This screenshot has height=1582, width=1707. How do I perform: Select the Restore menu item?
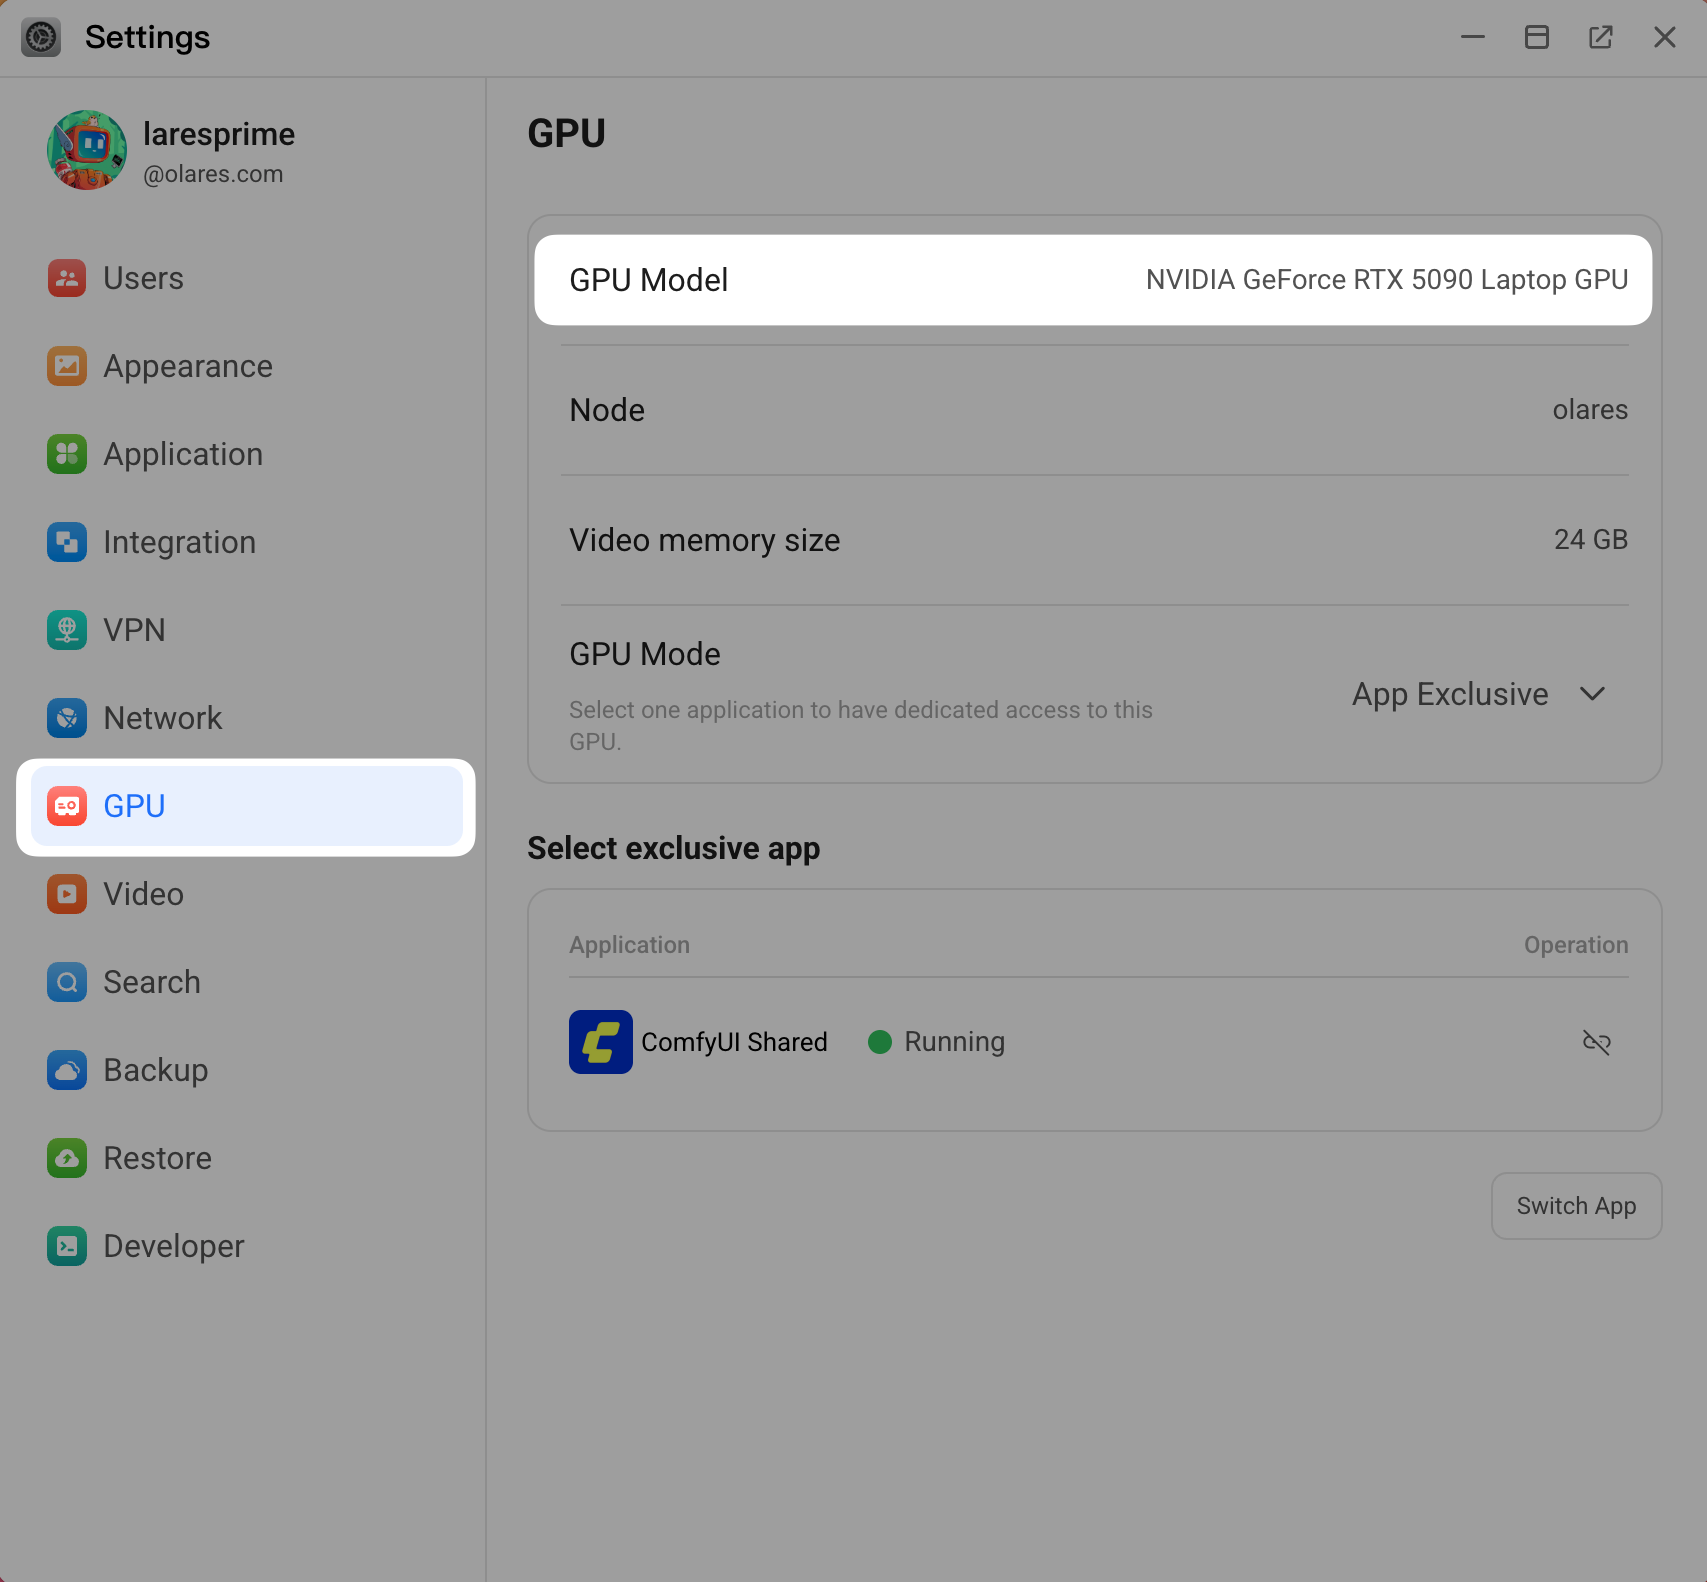click(x=157, y=1158)
